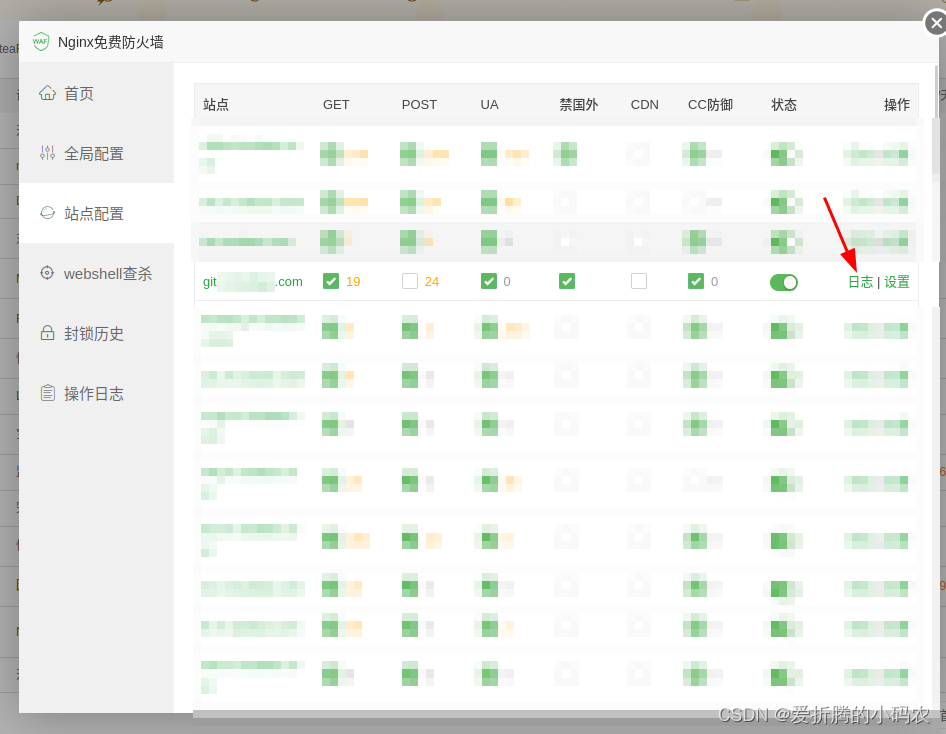The image size is (946, 734).
Task: Toggle the 状态 switch on the git site row
Action: (784, 282)
